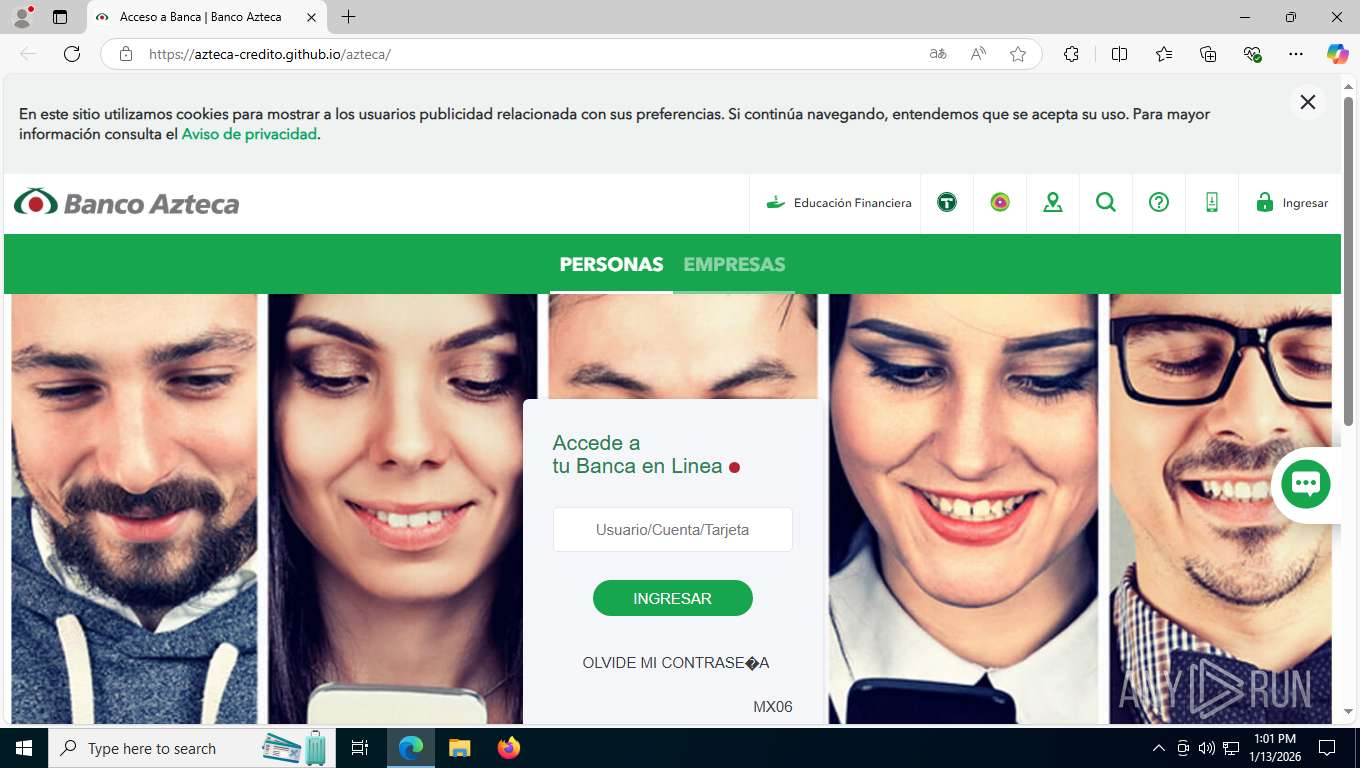Click the Banco Azteca logo
Image resolution: width=1360 pixels, height=768 pixels.
[127, 203]
